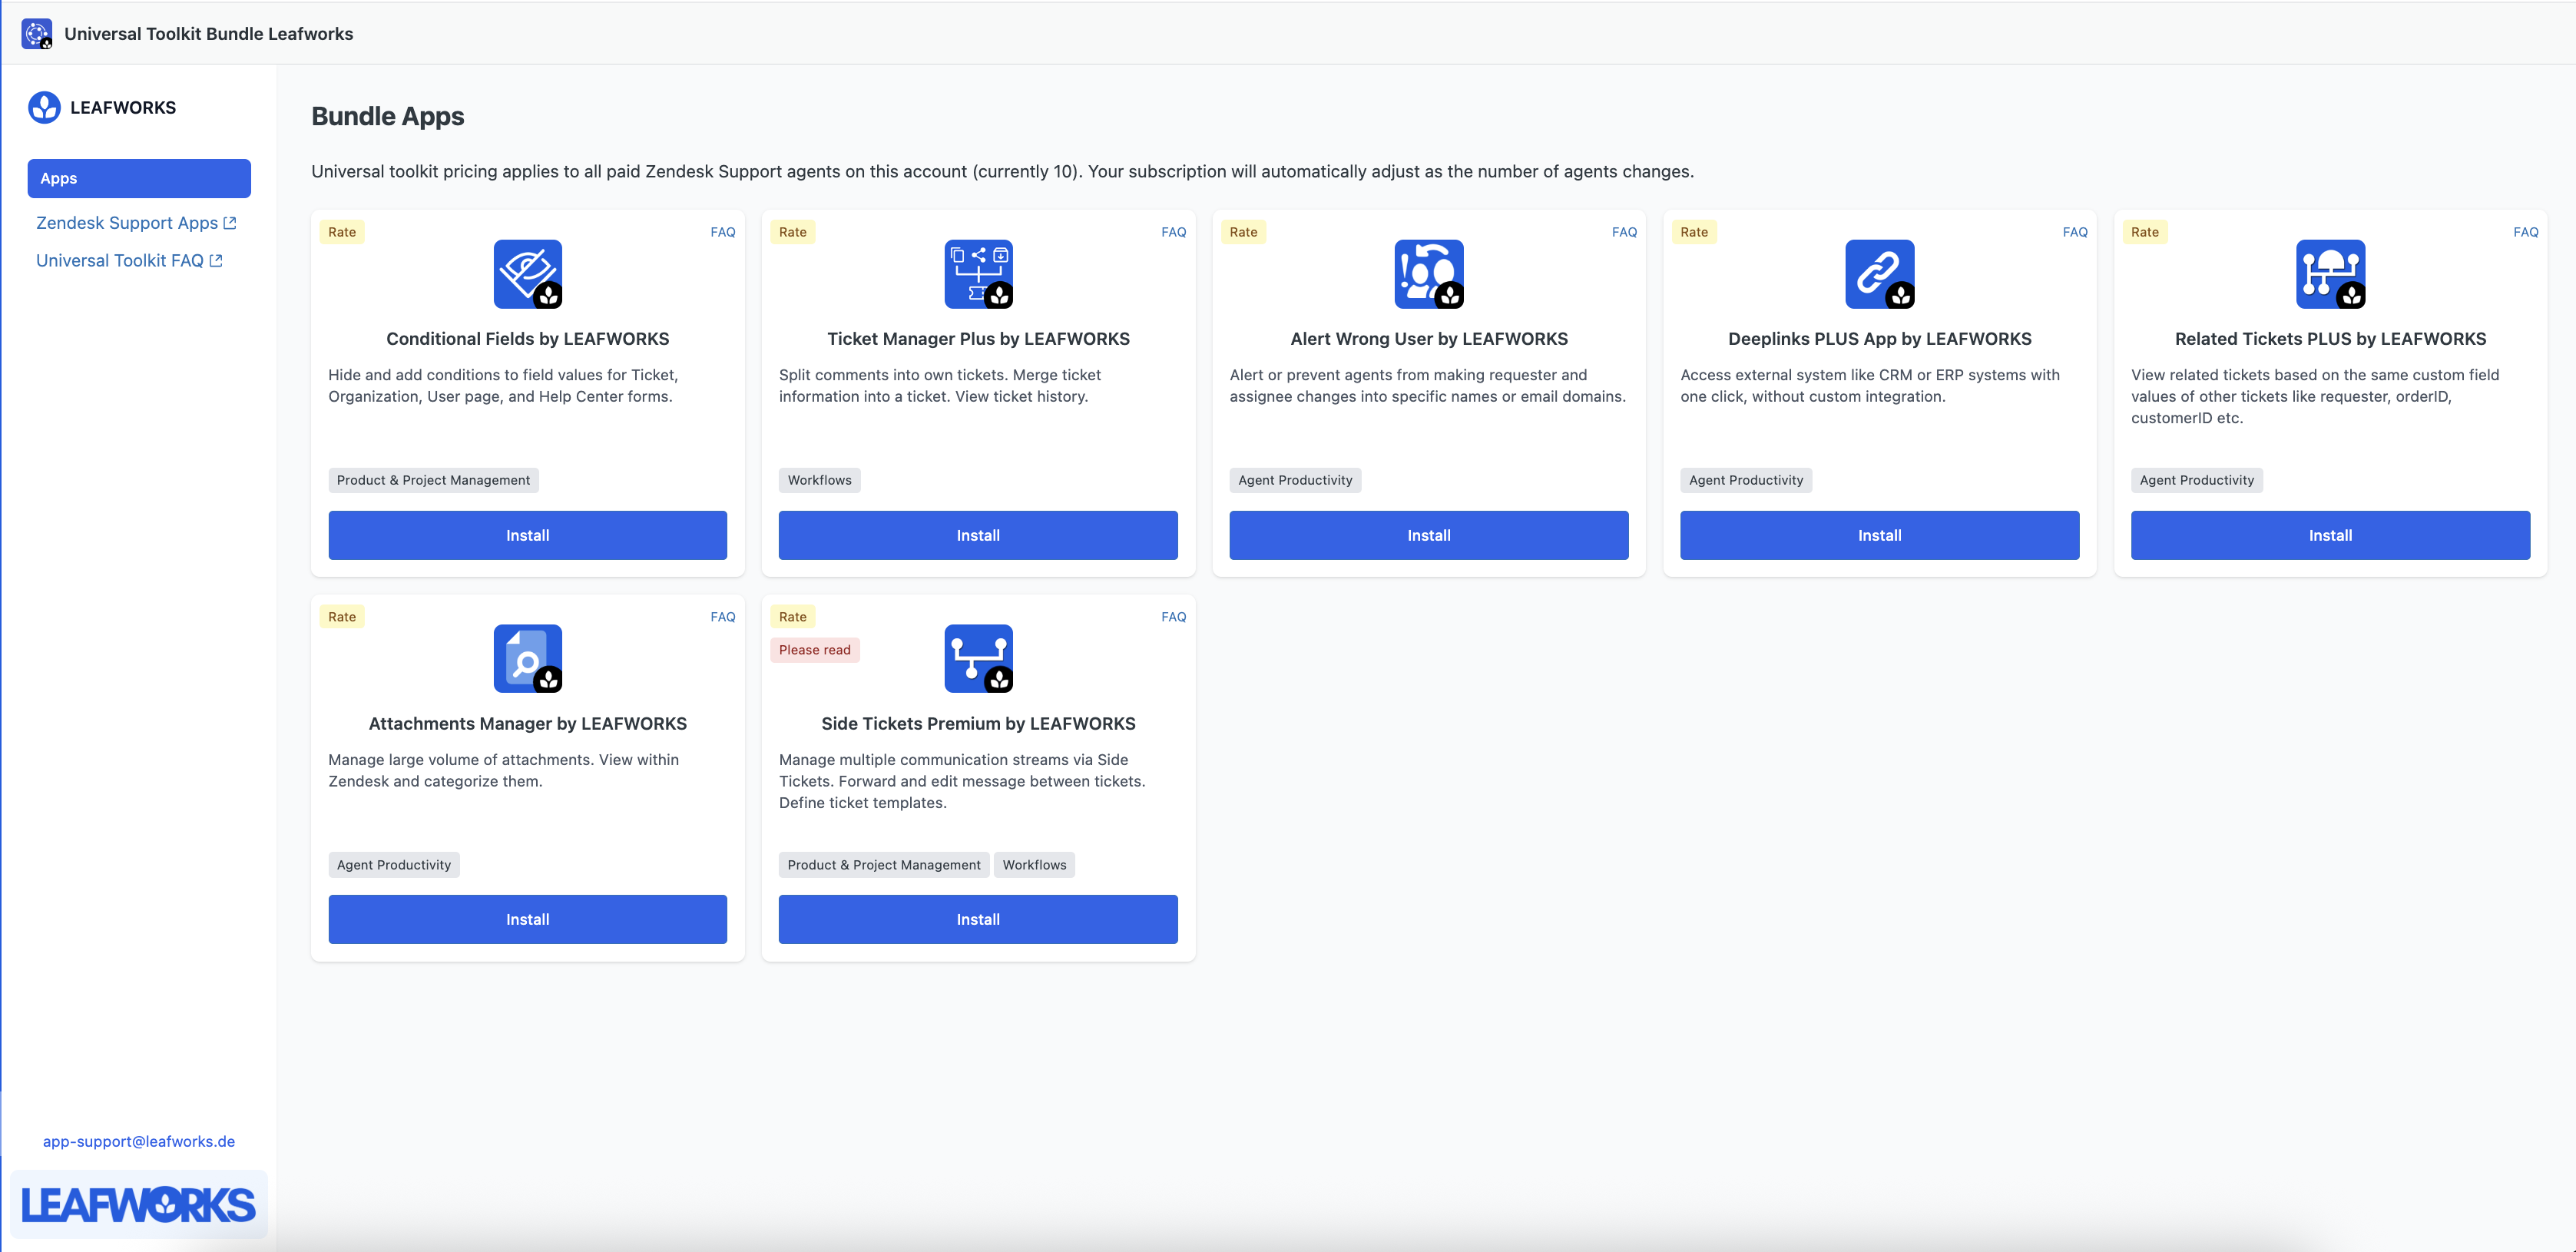Click the Deeplinks PLUS App by LEAFWORKS title
Image resolution: width=2576 pixels, height=1252 pixels.
click(1880, 339)
